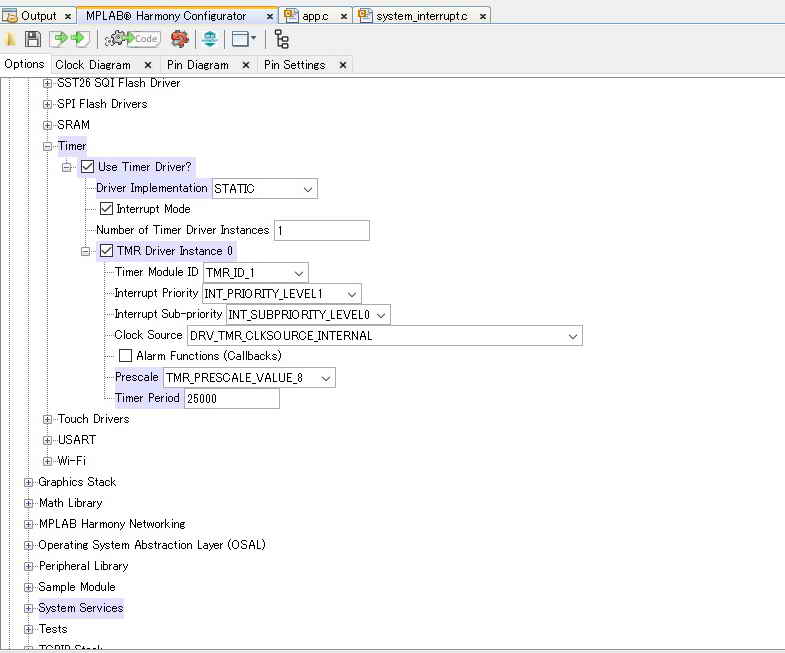
Task: Click the red gear refresh icon
Action: pyautogui.click(x=180, y=39)
